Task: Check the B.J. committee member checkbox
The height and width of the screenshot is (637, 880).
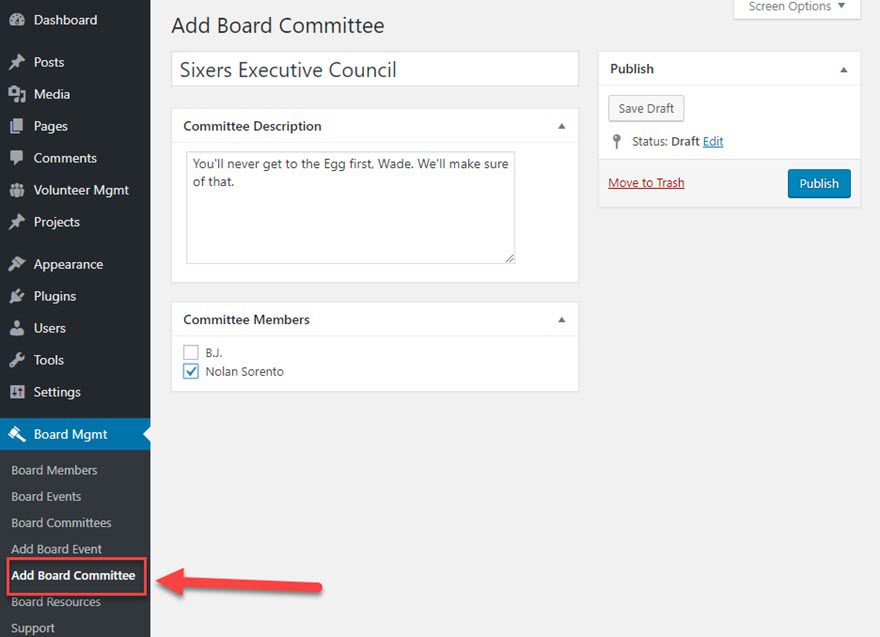Action: coord(189,352)
